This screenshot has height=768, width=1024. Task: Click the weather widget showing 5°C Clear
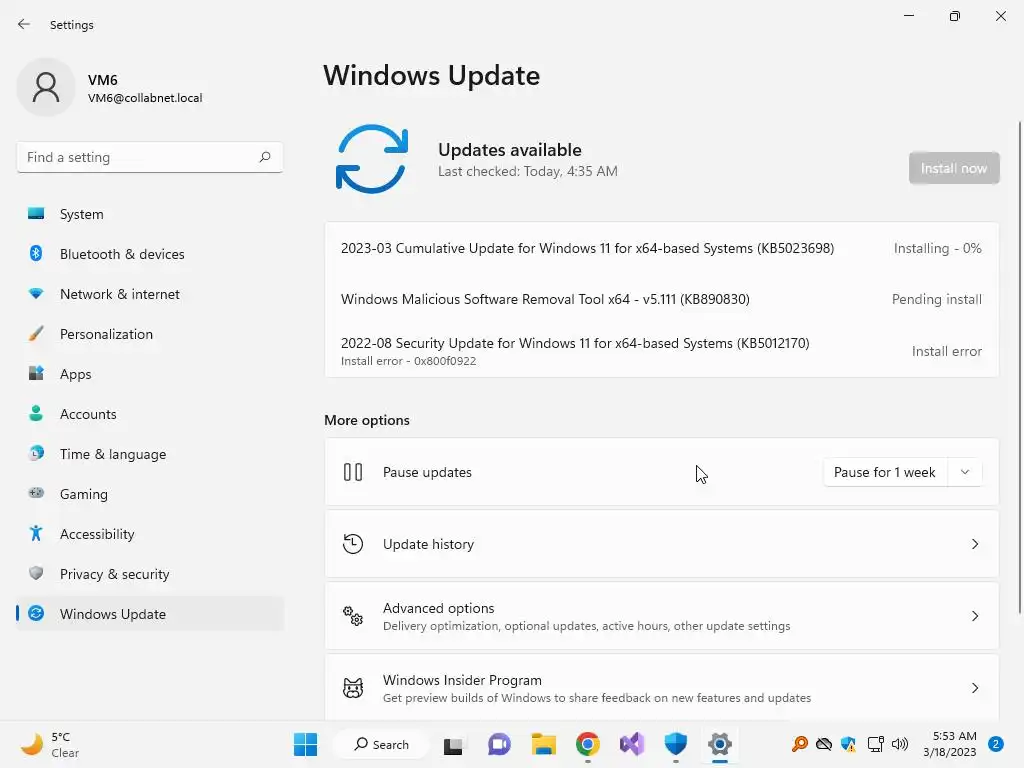click(x=50, y=744)
